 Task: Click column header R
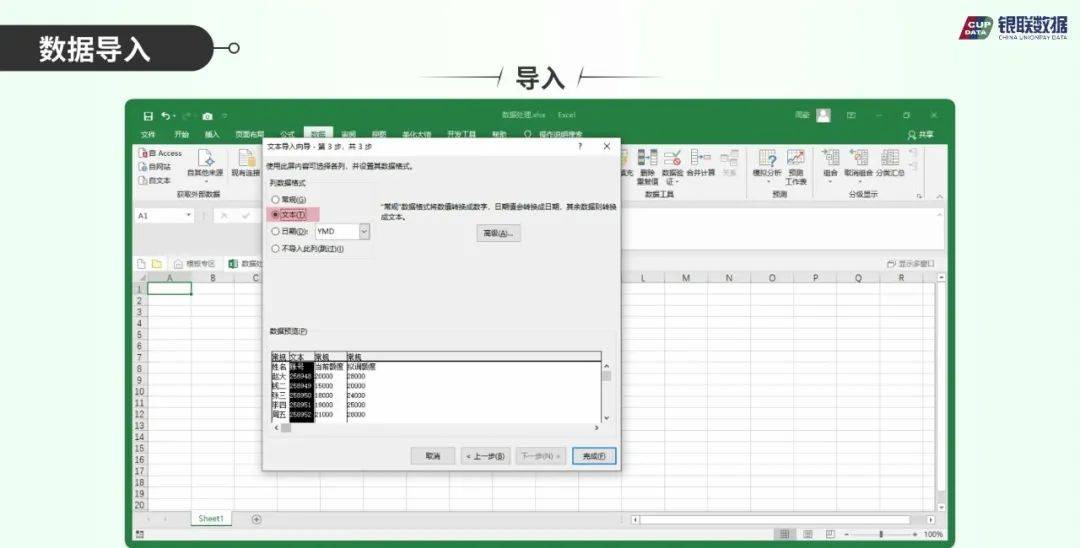(901, 278)
